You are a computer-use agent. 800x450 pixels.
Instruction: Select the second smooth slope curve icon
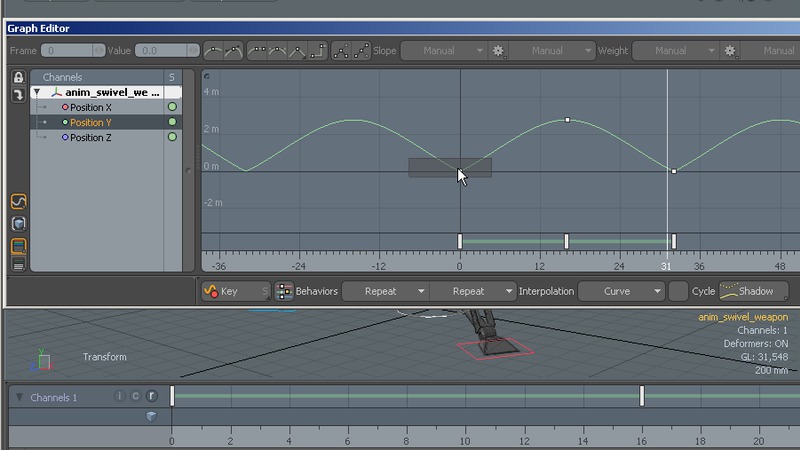coord(233,51)
